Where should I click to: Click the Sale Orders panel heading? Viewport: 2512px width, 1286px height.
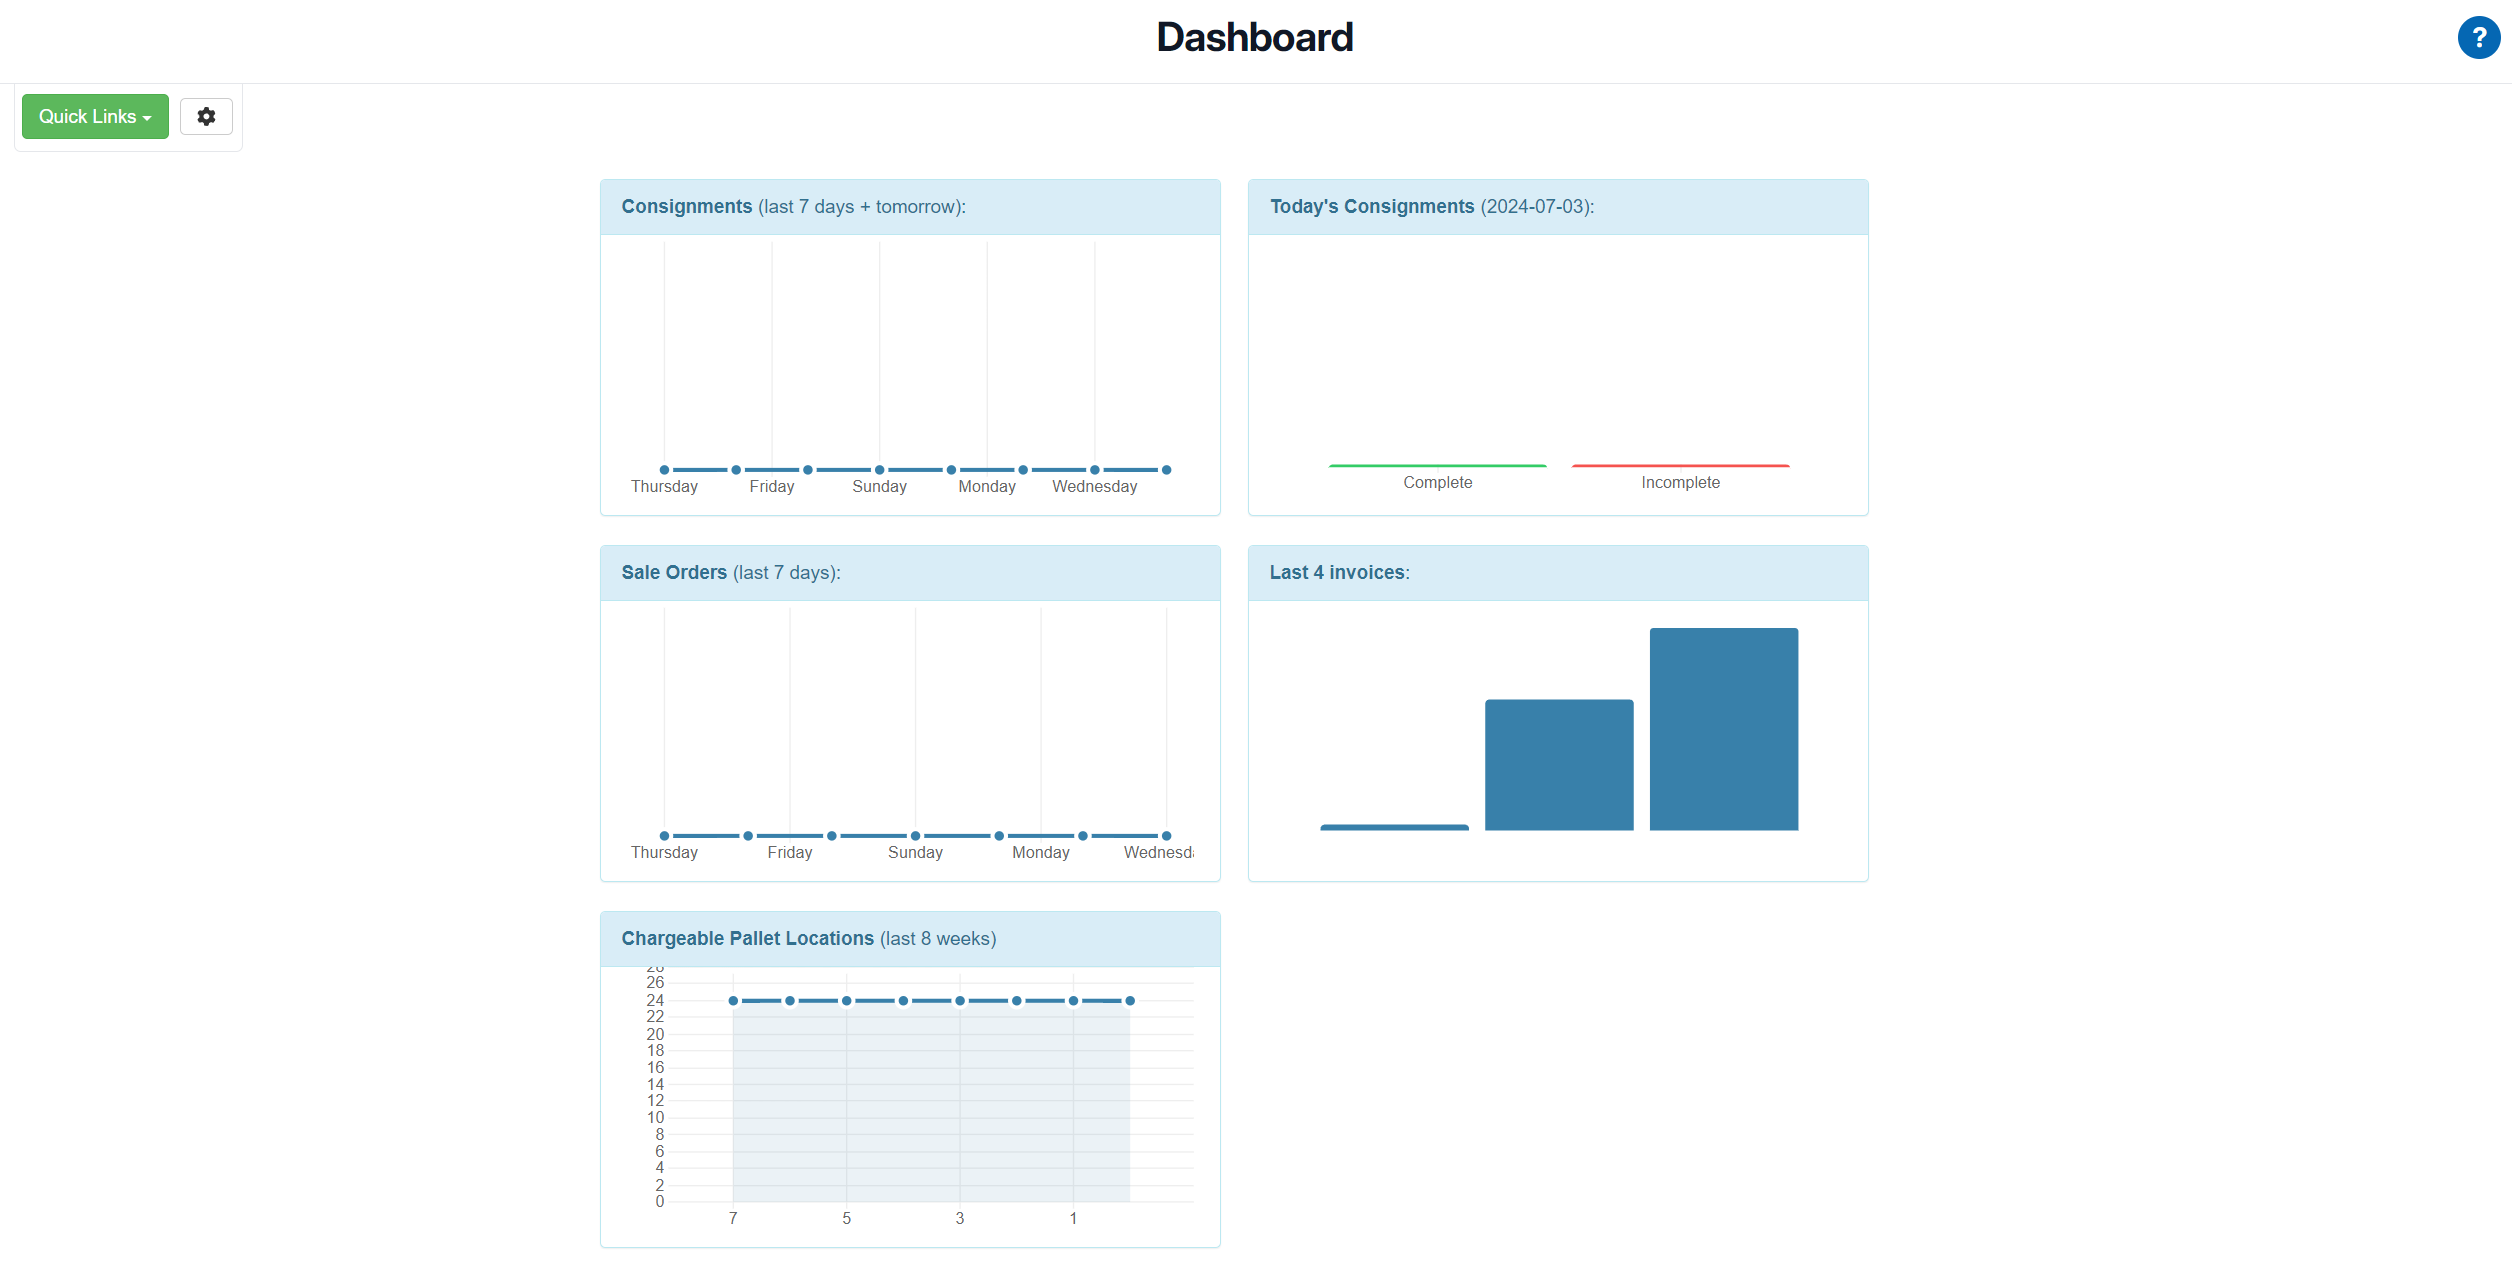tap(673, 572)
